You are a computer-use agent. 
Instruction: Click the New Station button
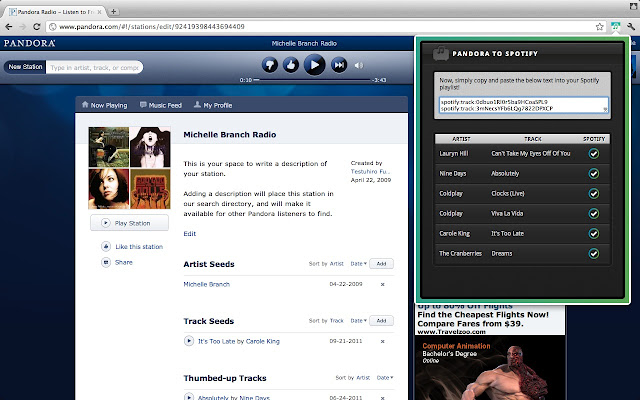(25, 67)
